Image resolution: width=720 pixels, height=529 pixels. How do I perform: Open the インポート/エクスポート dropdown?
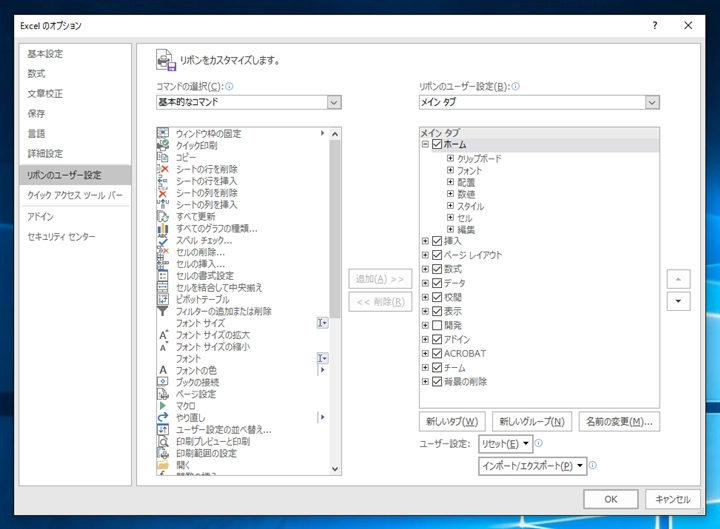pyautogui.click(x=533, y=466)
